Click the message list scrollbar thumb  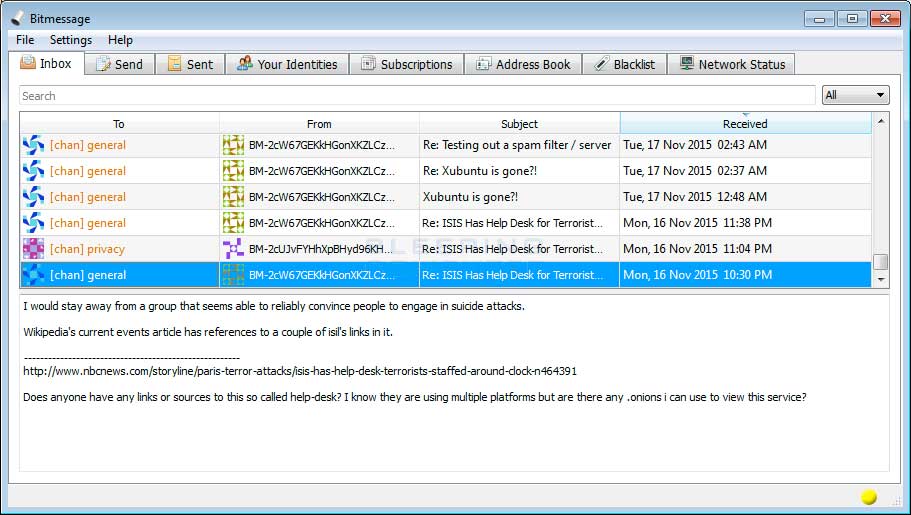(881, 262)
